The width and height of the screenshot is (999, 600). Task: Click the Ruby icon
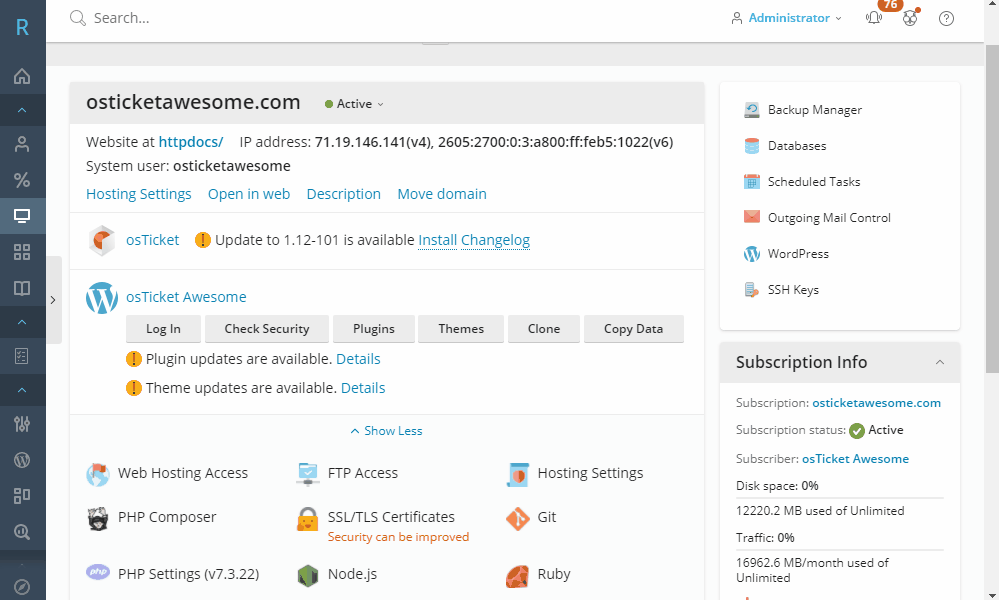click(x=517, y=575)
